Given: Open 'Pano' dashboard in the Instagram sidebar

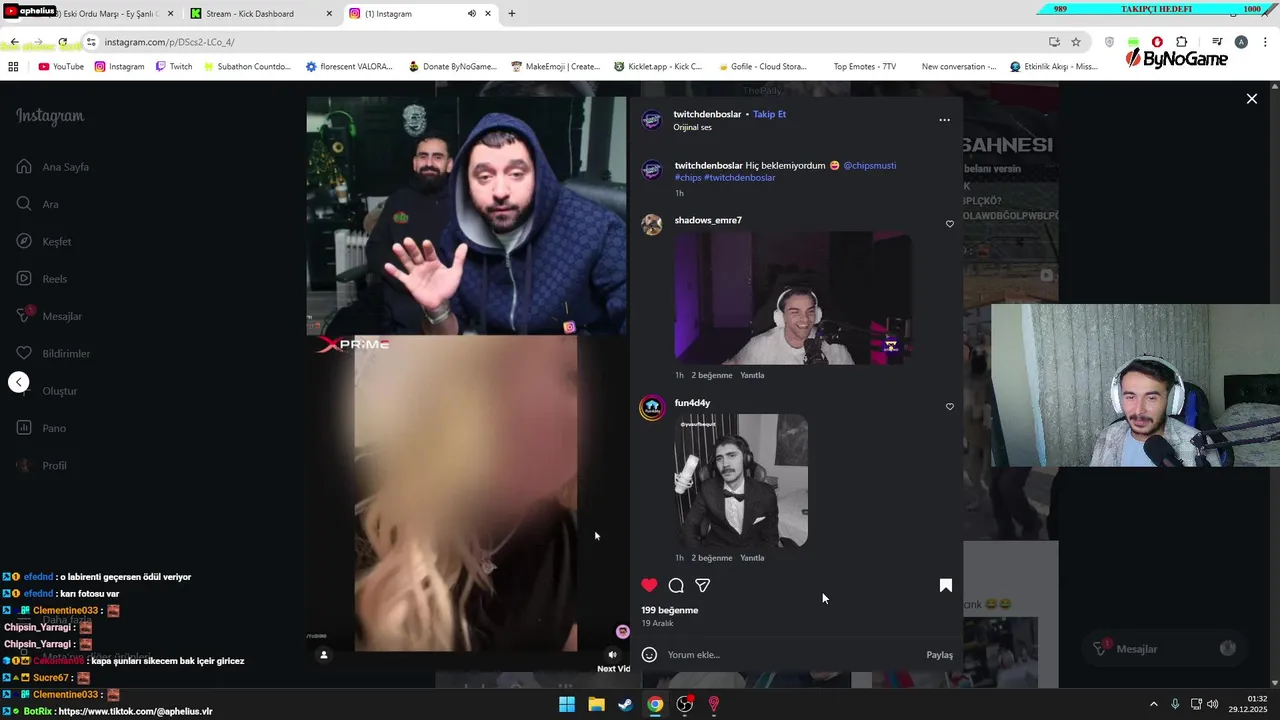Looking at the screenshot, I should point(41,428).
